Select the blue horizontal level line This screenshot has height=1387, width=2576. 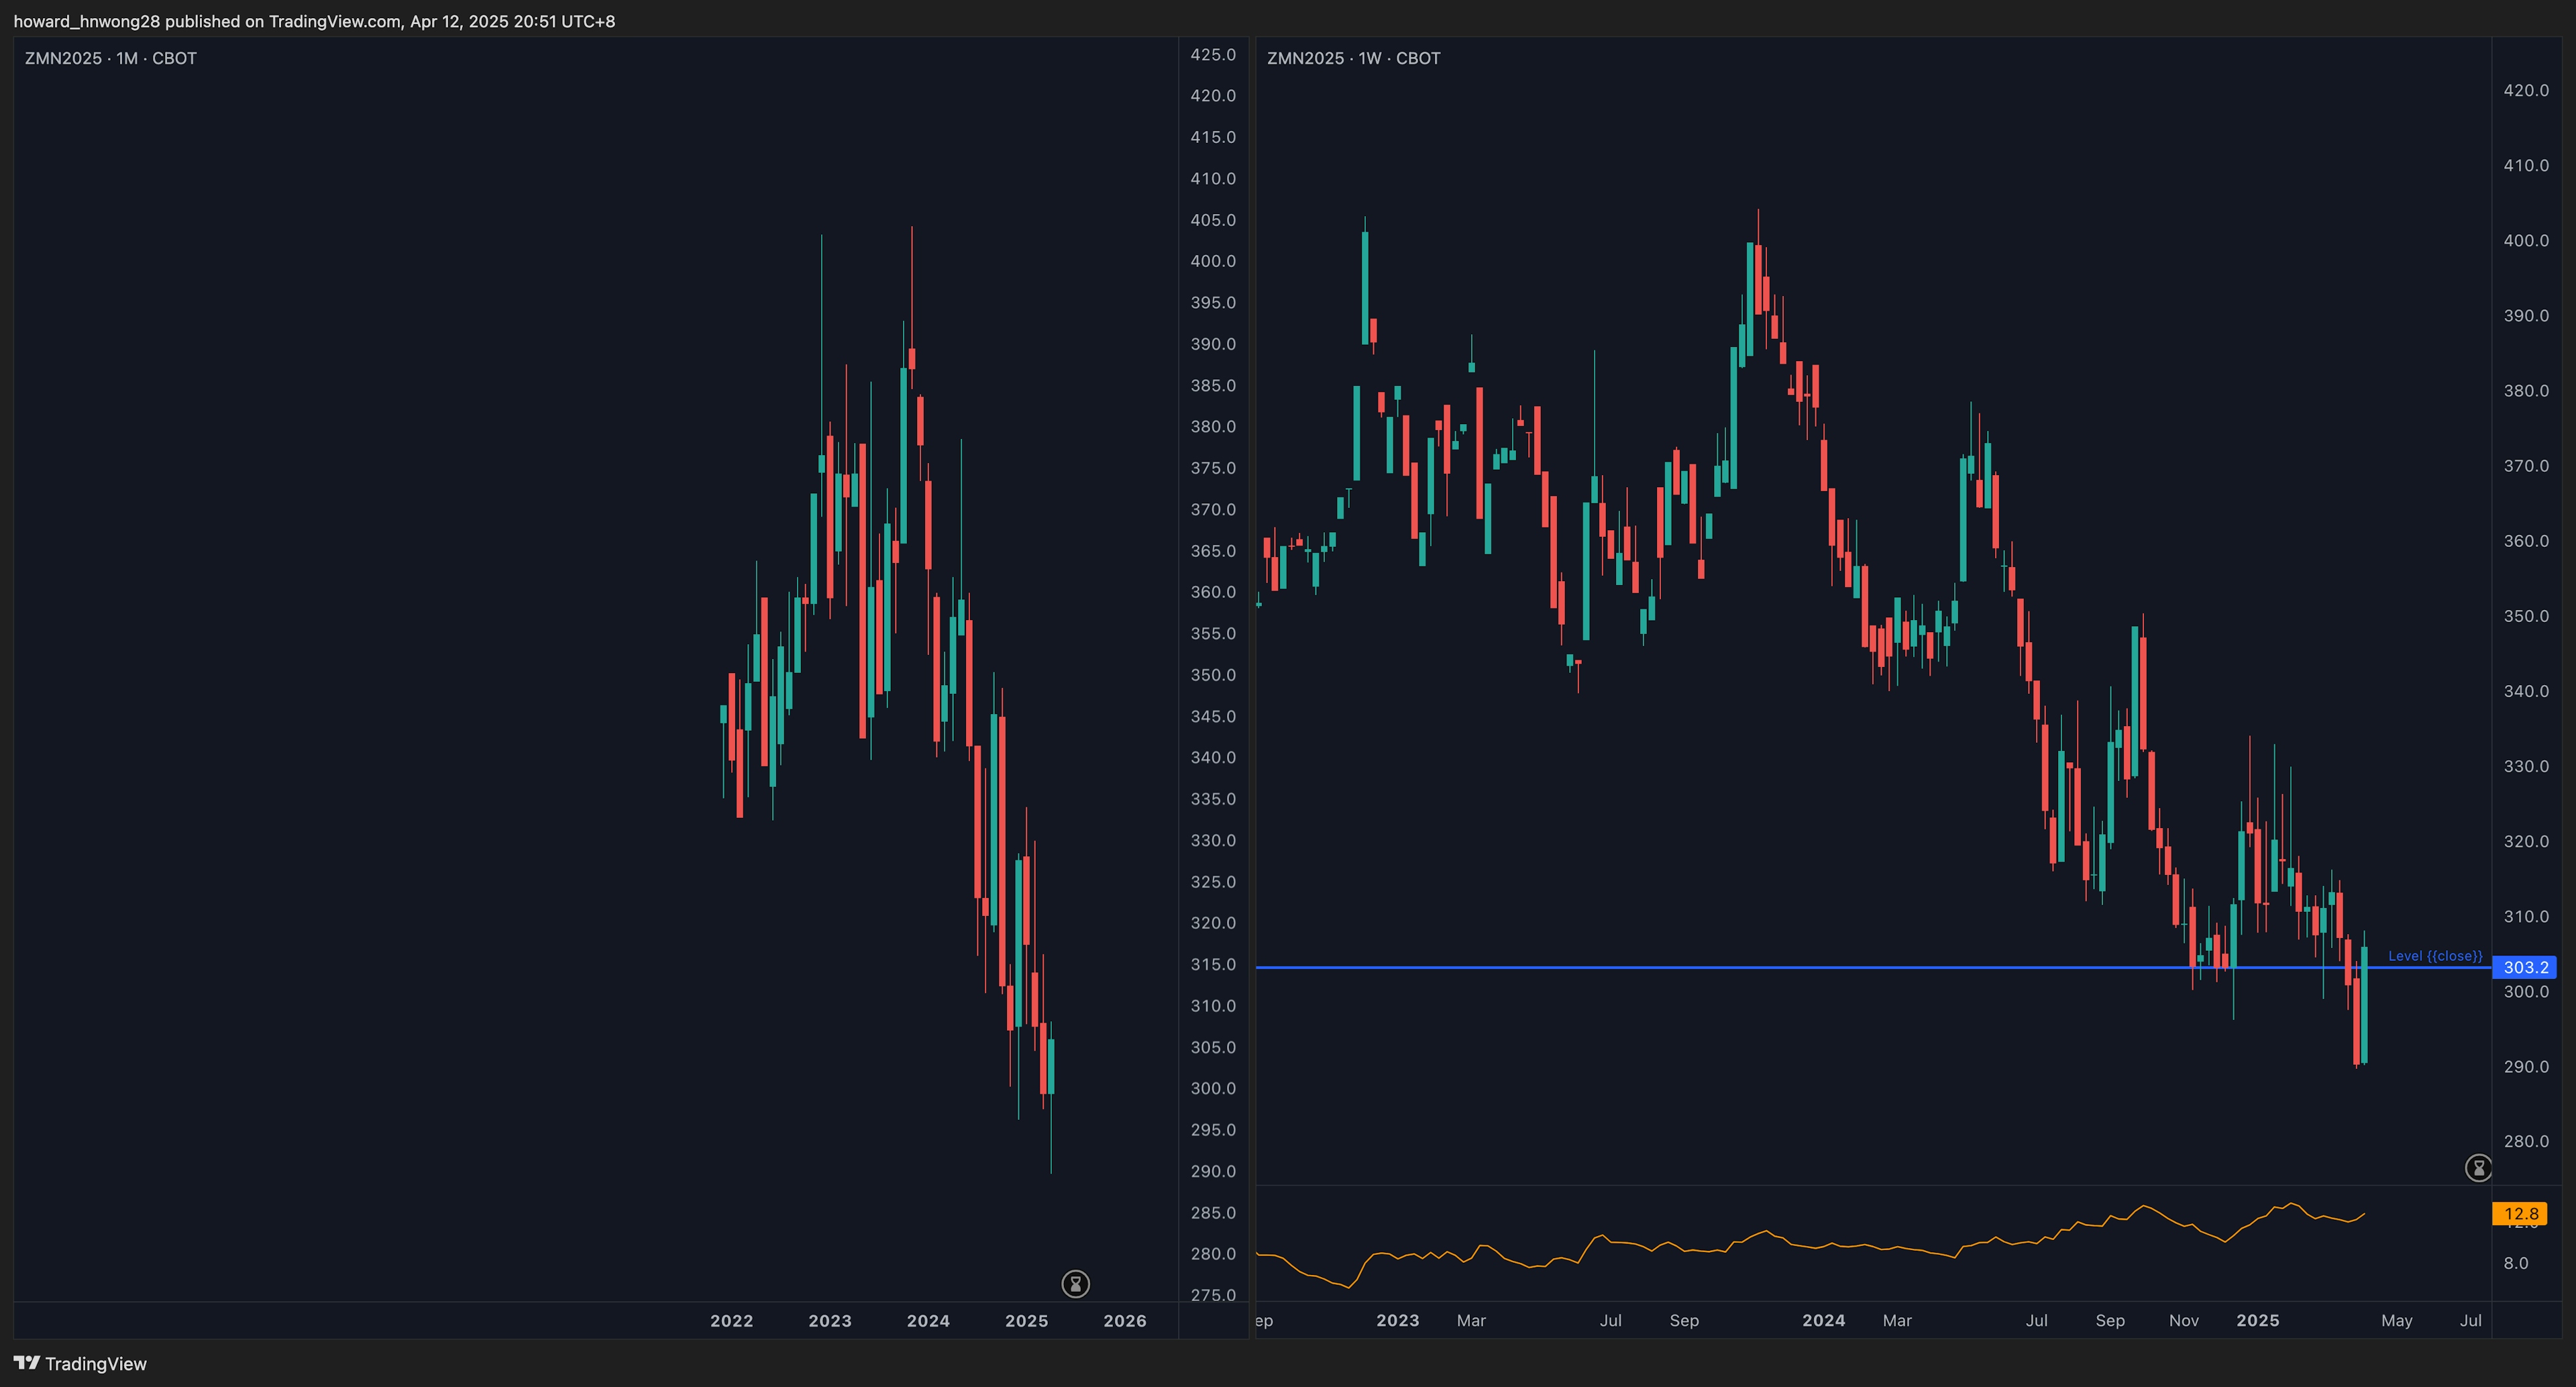(1700, 967)
